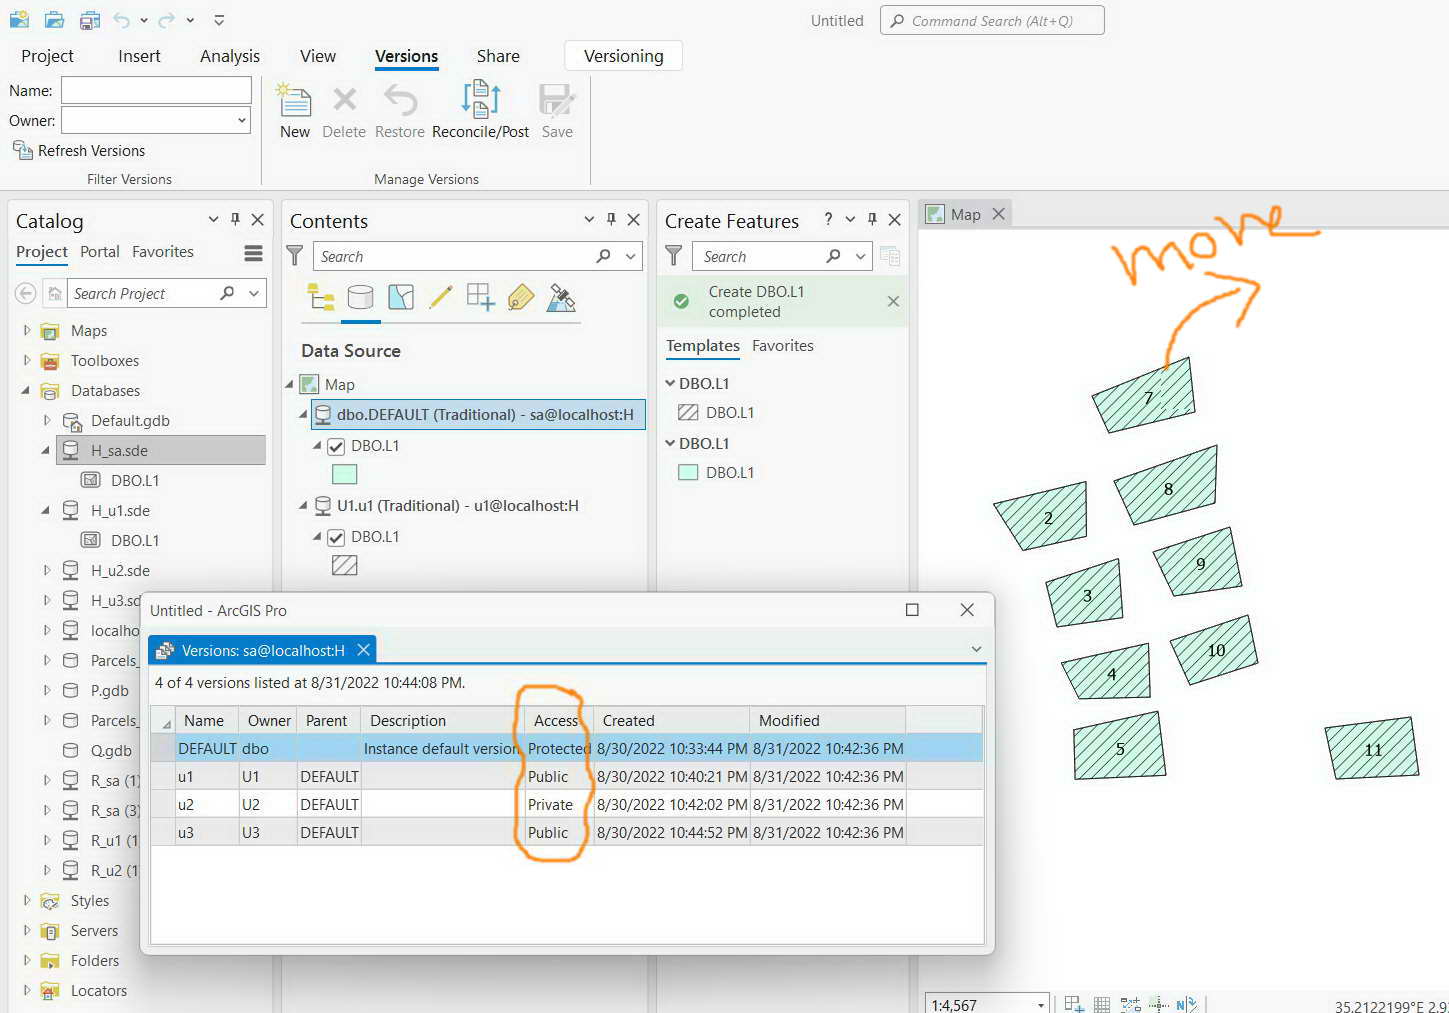Click the version Name filter input field
Screen dimensions: 1449x1013
156,90
